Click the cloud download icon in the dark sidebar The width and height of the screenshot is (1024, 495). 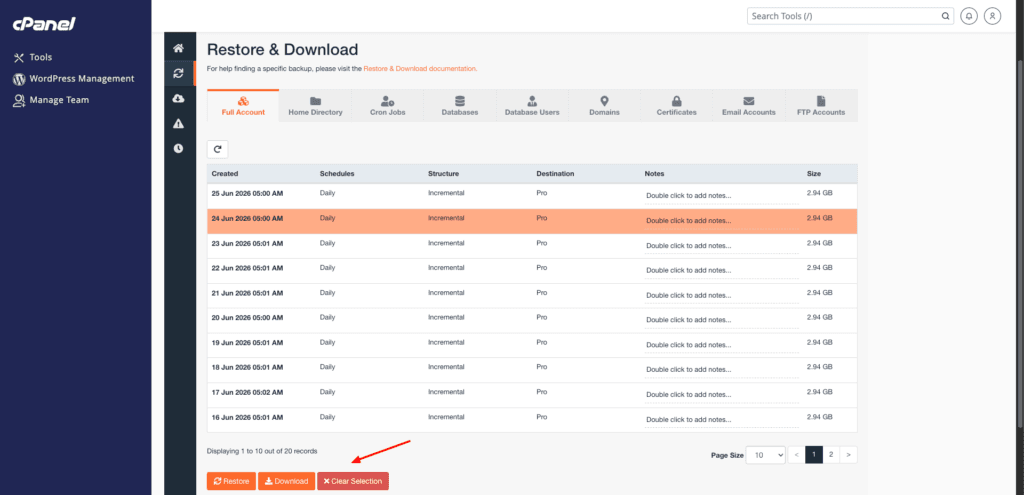tap(178, 98)
